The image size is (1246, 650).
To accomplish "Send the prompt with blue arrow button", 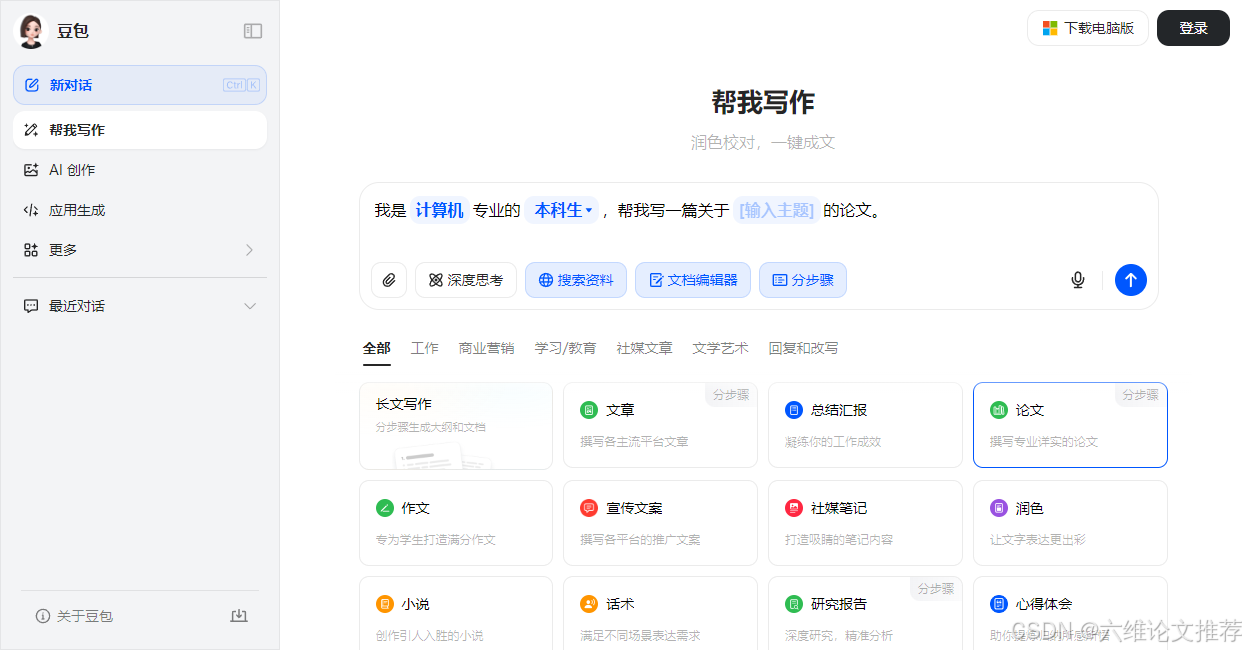I will click(1131, 280).
